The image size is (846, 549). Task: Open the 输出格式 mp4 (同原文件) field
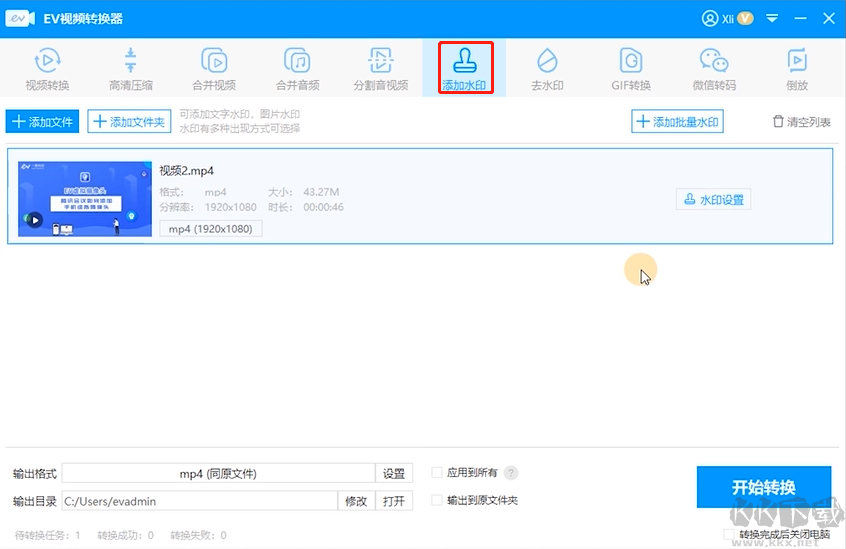(219, 473)
